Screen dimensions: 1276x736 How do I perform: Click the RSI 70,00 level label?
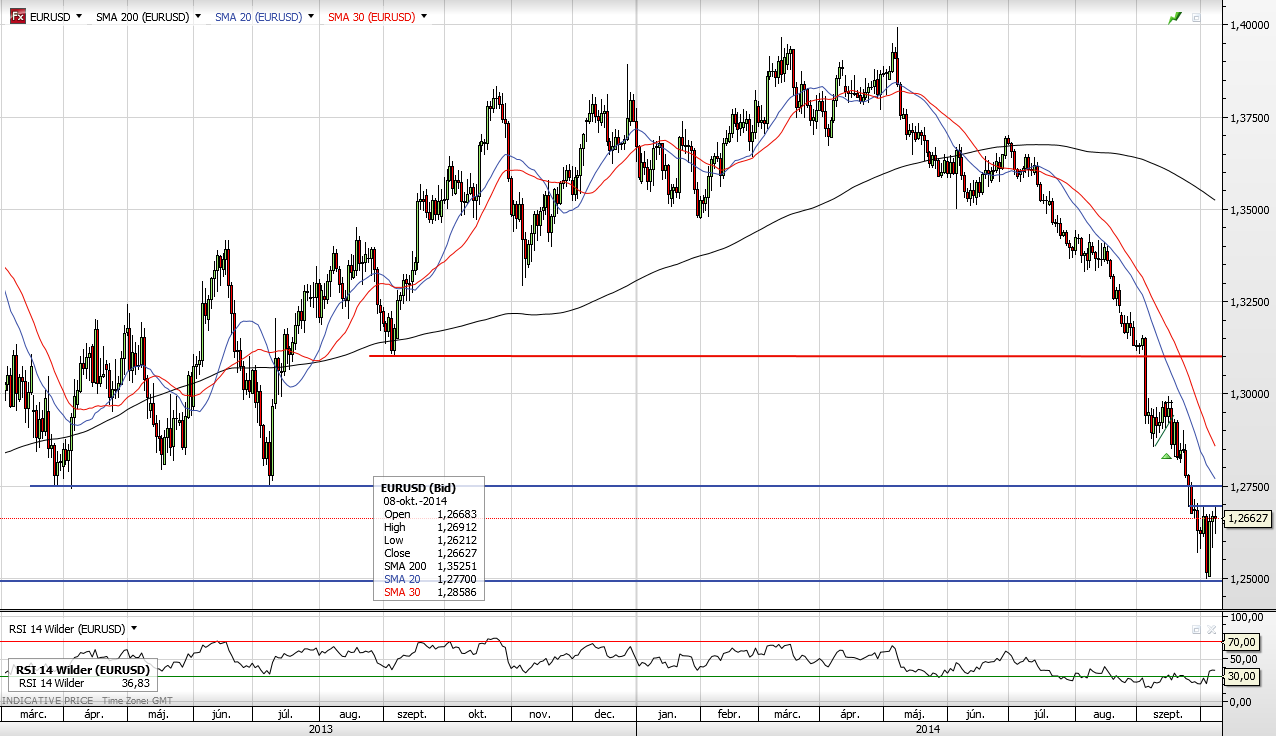1240,642
